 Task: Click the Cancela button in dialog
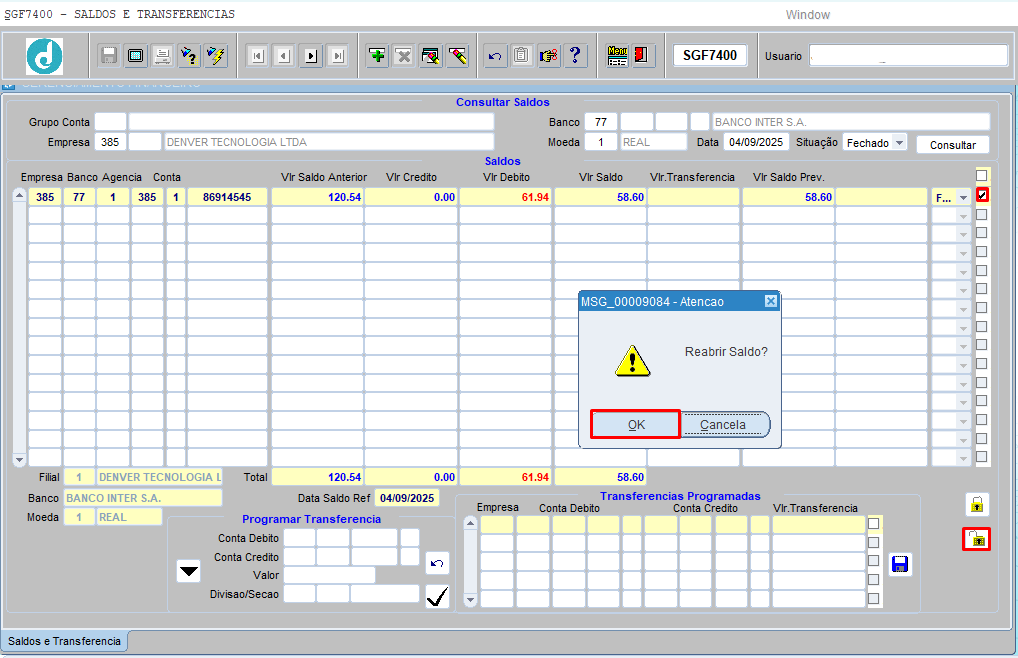723,424
